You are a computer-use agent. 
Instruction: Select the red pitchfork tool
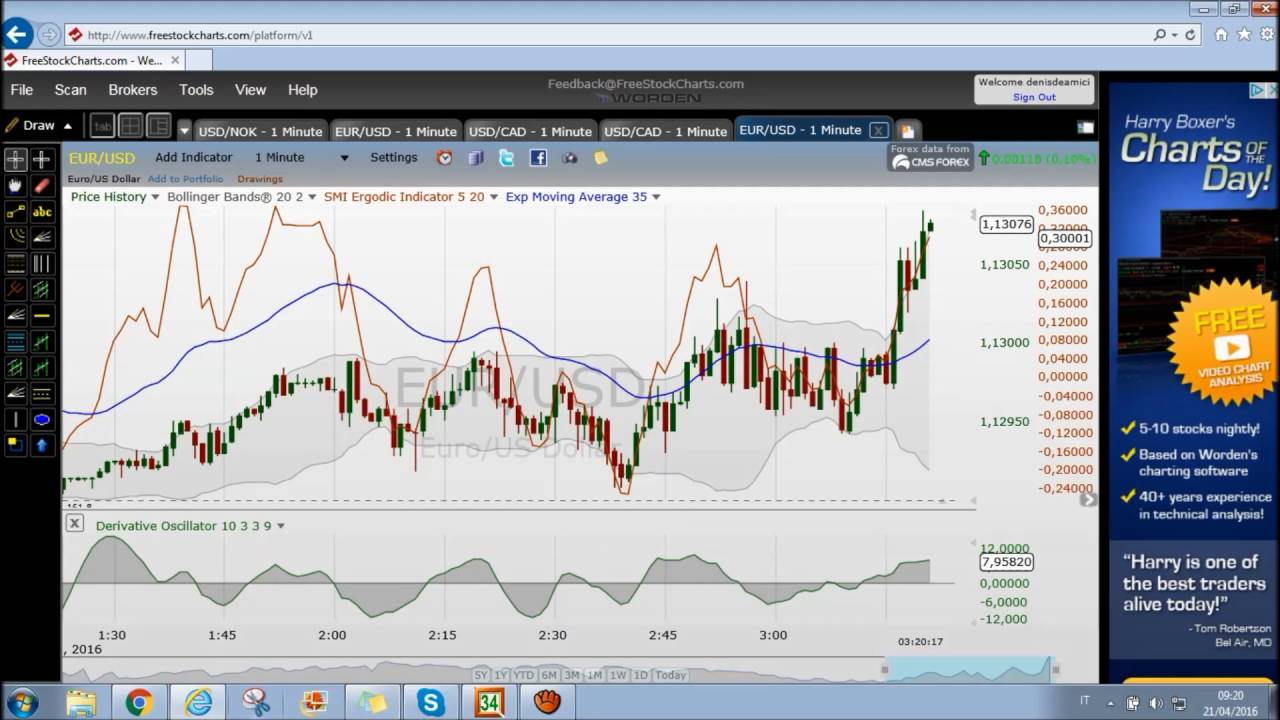pyautogui.click(x=16, y=289)
